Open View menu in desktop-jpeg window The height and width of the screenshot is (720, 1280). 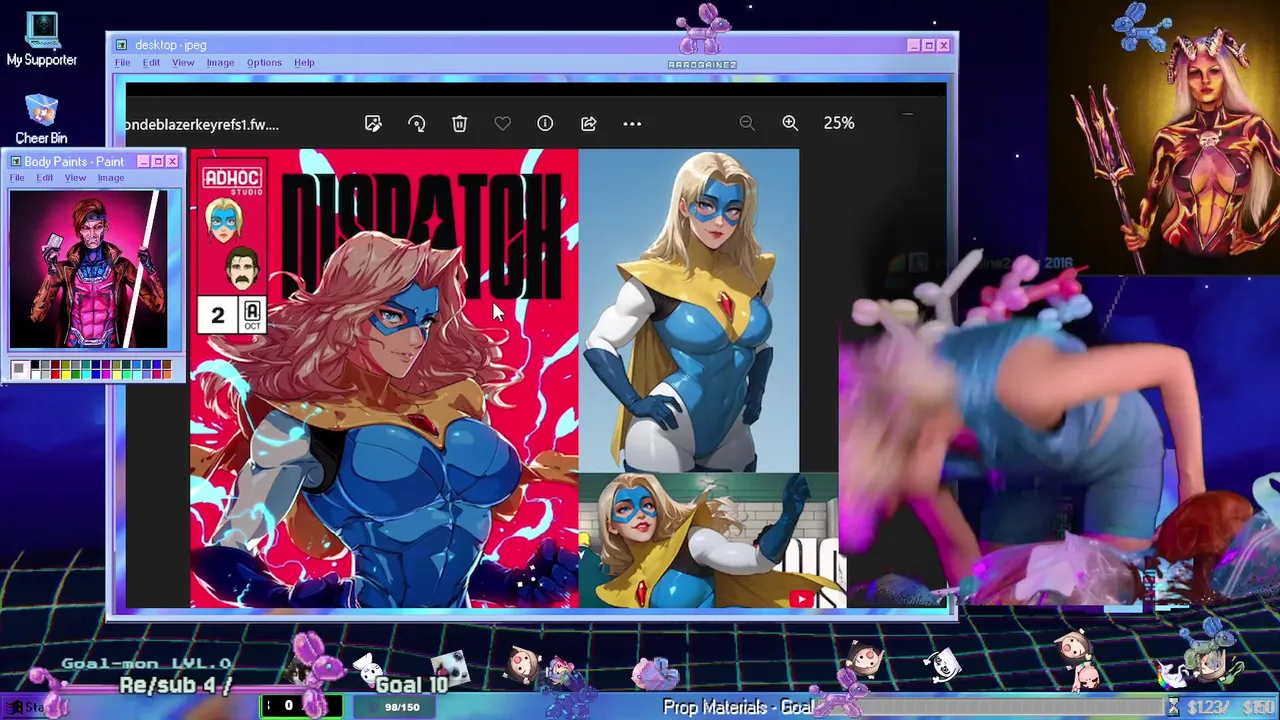click(x=183, y=62)
